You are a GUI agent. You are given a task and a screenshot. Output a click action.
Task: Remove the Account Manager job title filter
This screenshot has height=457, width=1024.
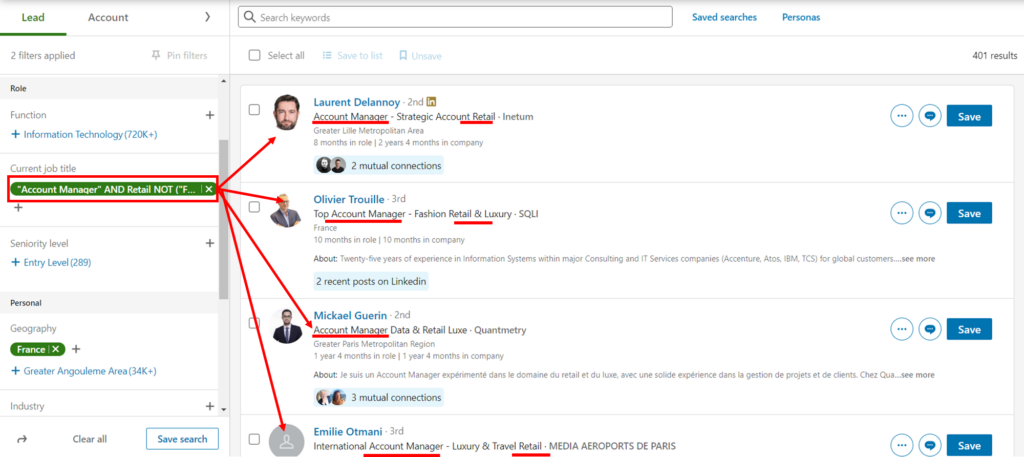point(209,189)
